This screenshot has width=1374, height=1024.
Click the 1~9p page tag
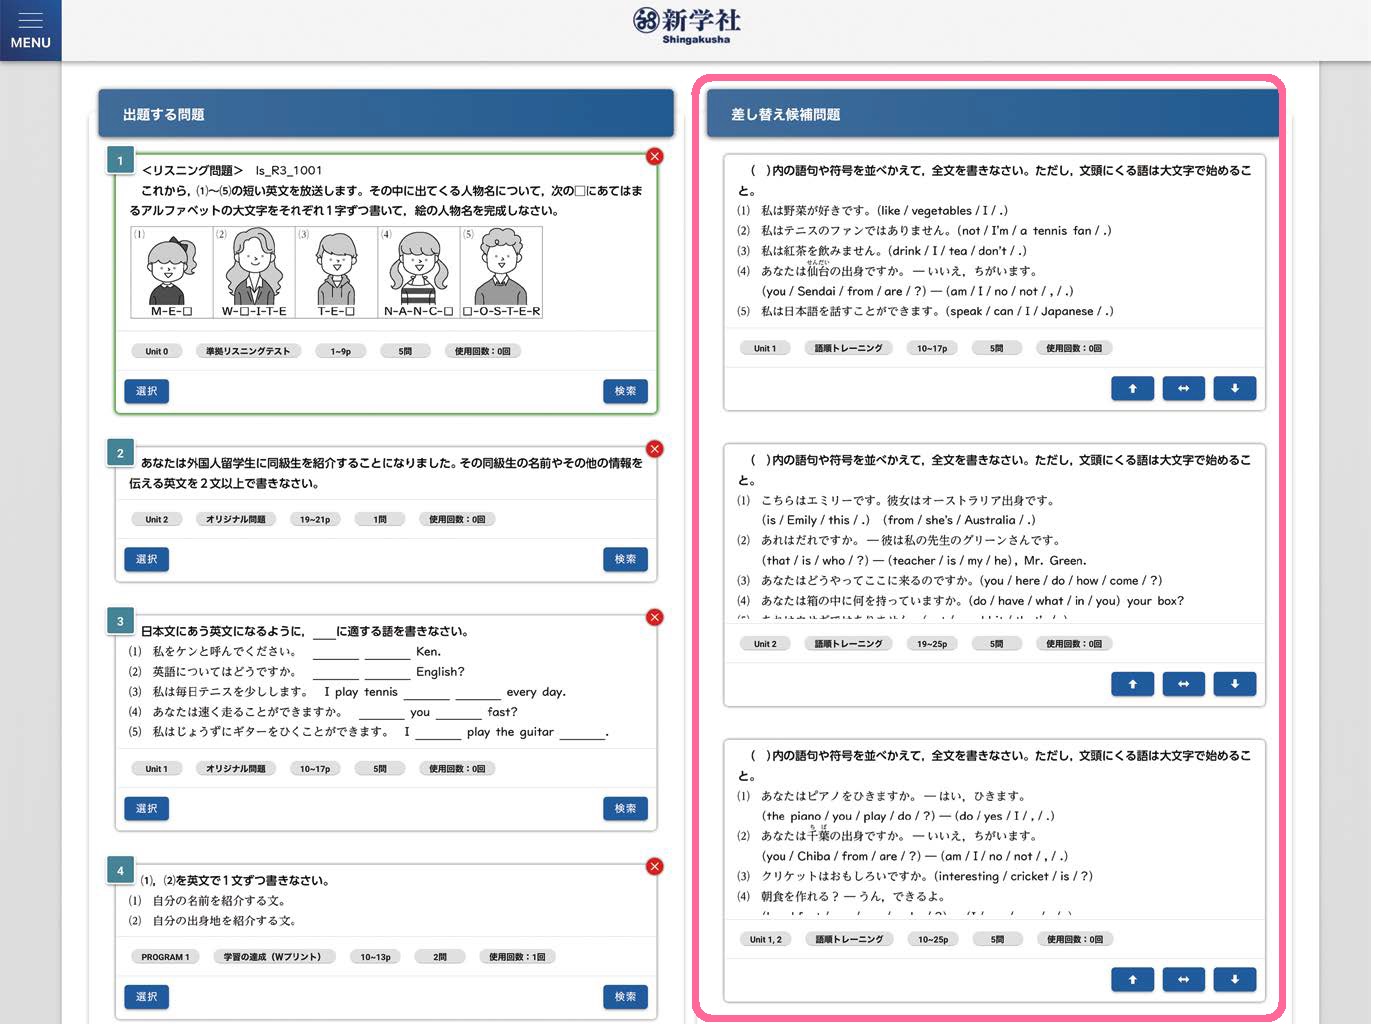click(341, 351)
